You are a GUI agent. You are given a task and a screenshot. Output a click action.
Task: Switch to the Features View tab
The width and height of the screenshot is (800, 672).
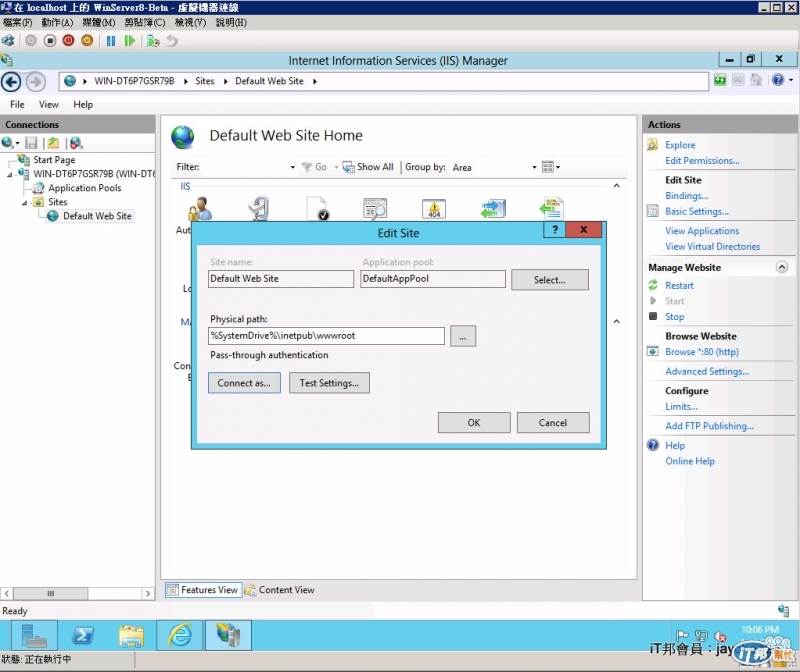coord(203,590)
